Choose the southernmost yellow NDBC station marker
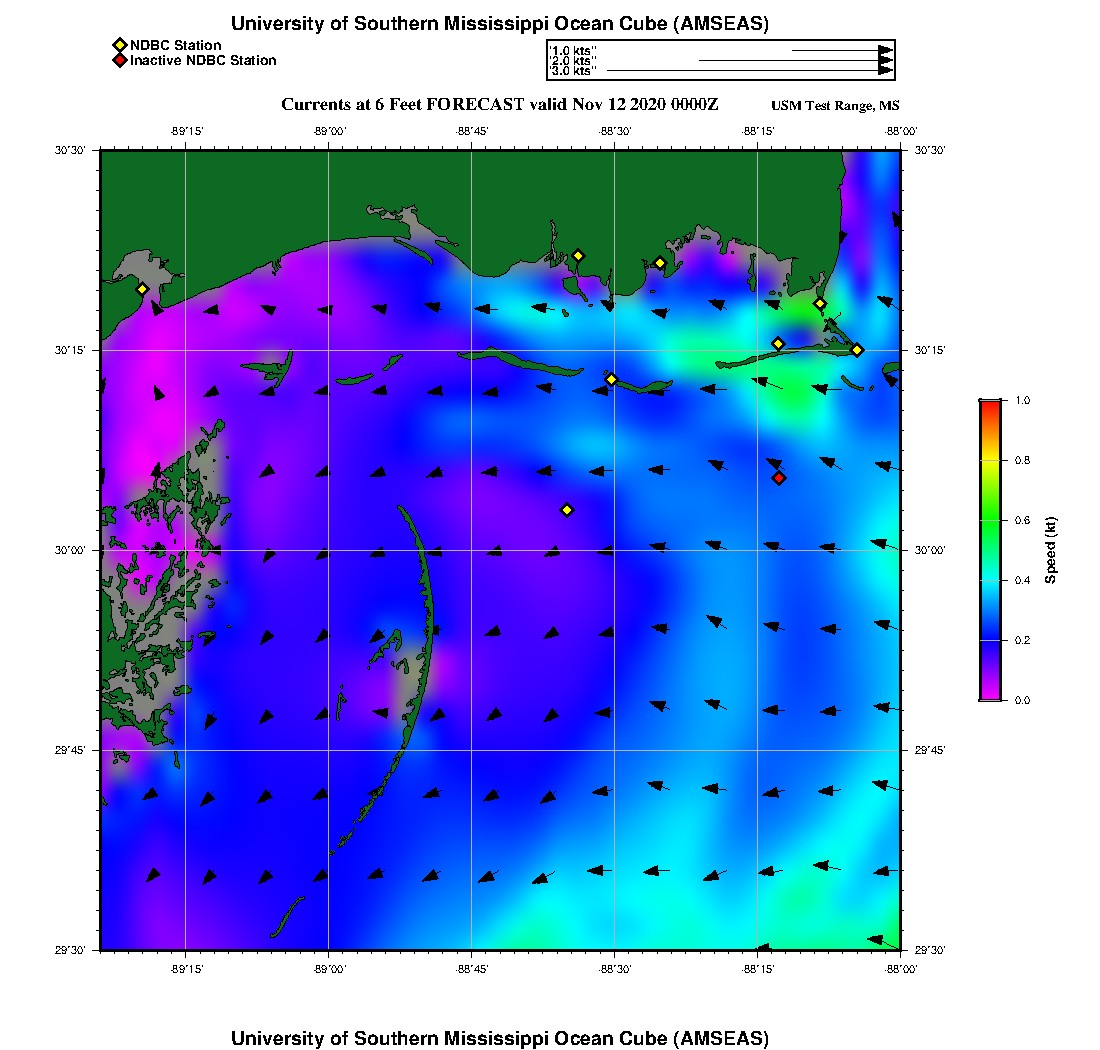 coord(567,510)
